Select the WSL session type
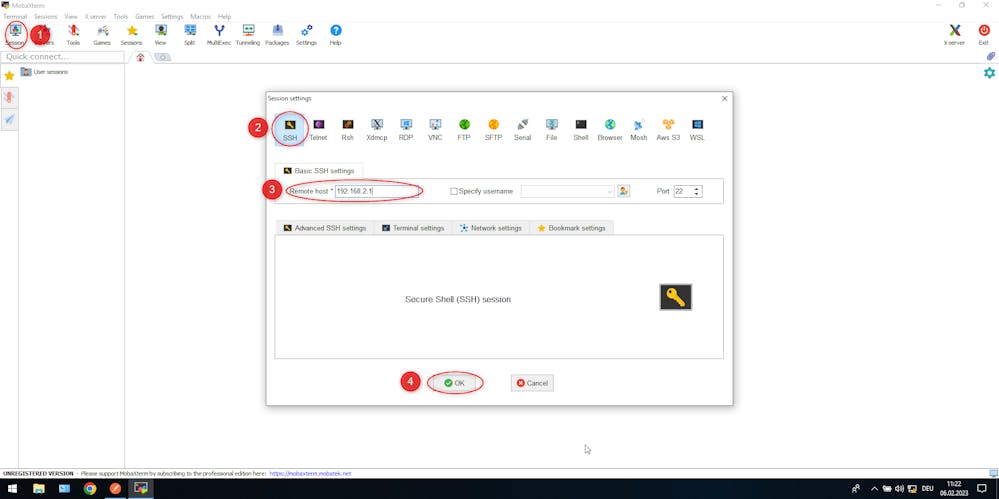 click(697, 129)
